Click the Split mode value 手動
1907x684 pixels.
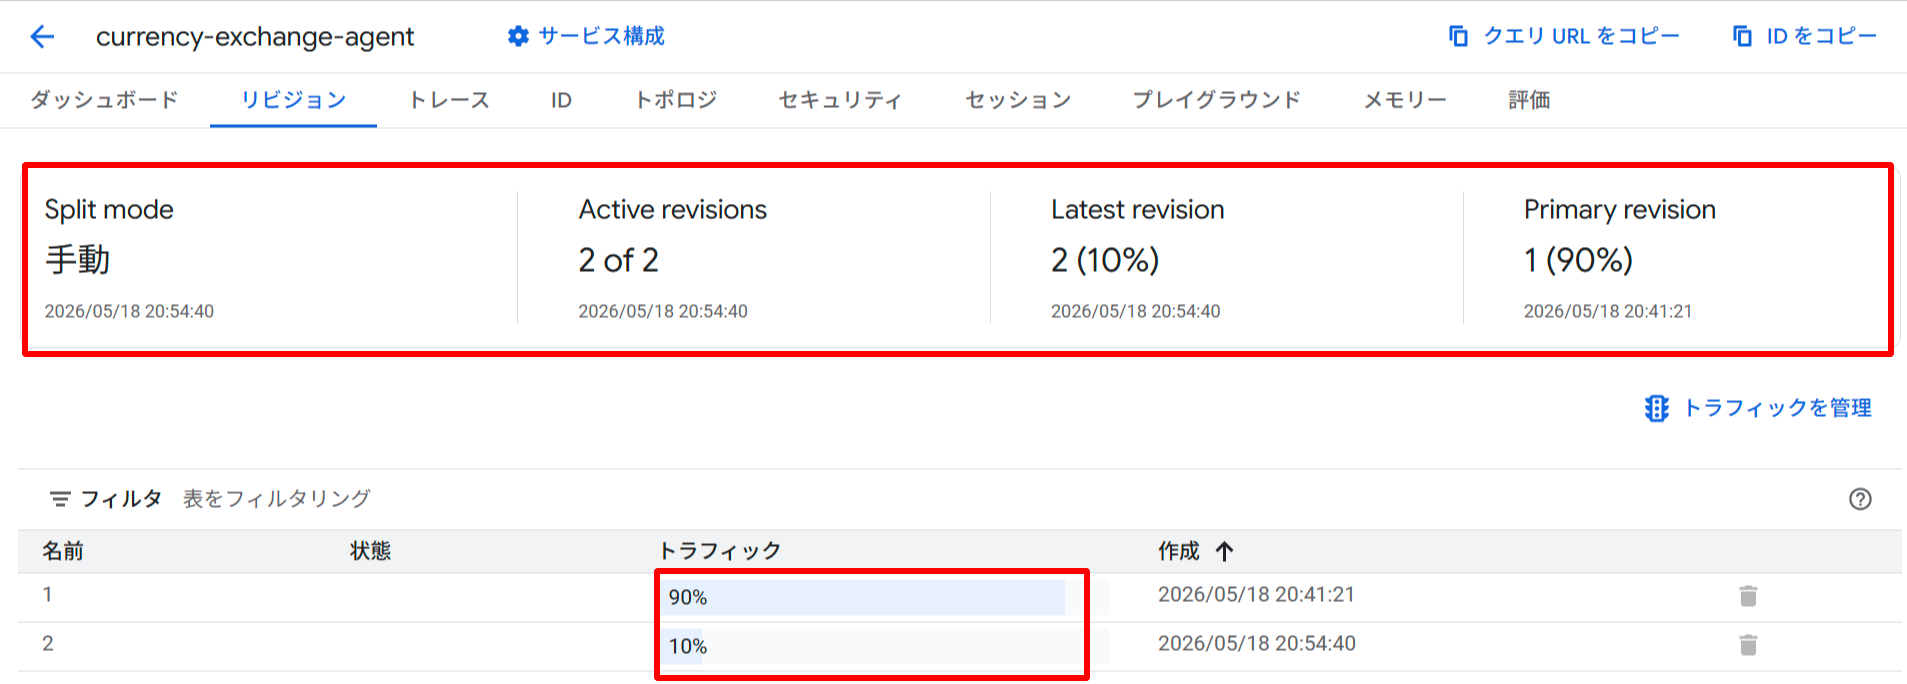(x=78, y=260)
